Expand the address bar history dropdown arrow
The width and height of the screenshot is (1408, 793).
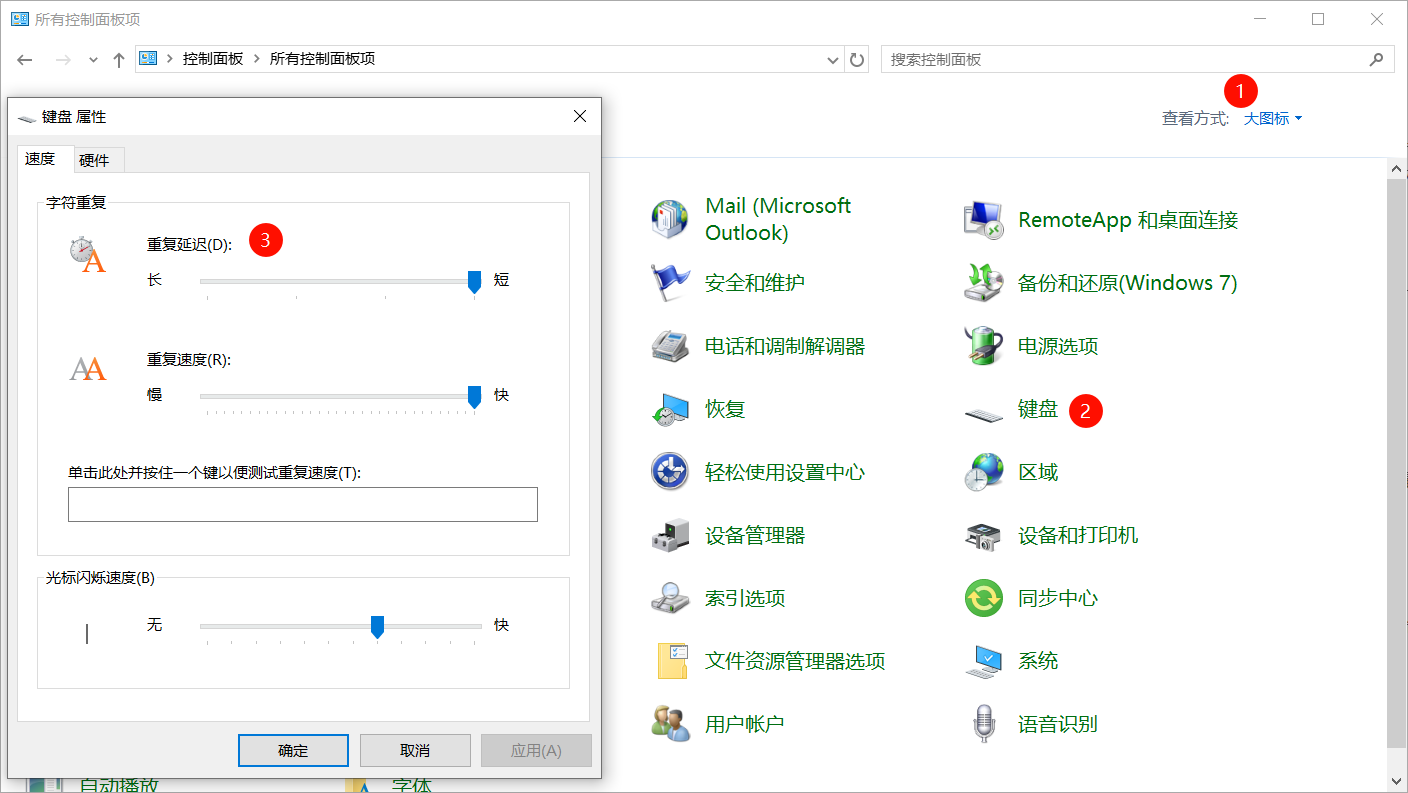click(x=833, y=60)
